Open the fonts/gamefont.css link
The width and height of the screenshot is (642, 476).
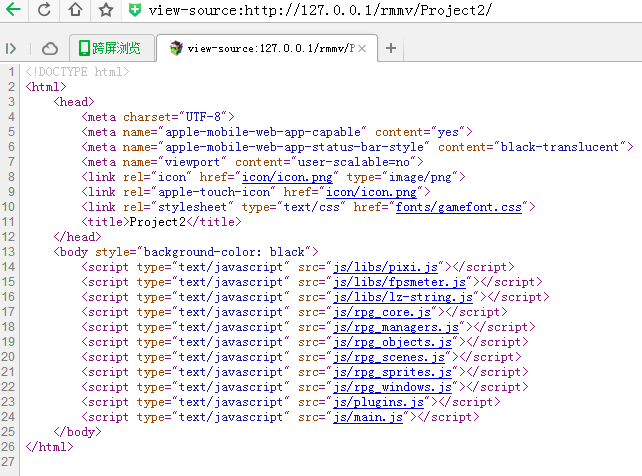(459, 207)
